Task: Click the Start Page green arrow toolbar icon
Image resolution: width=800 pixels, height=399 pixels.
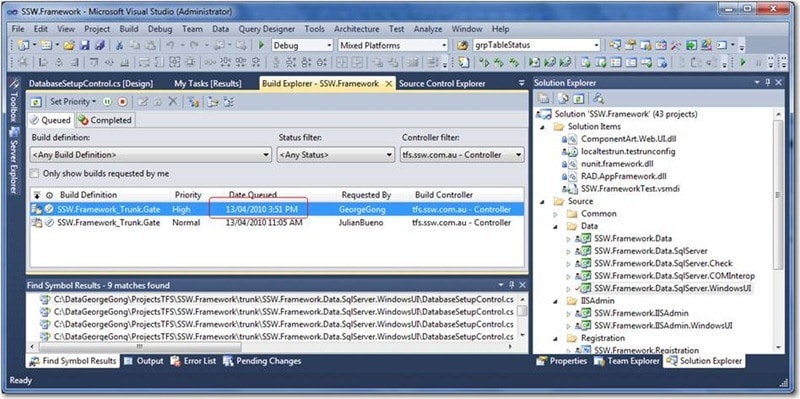Action: pos(691,45)
